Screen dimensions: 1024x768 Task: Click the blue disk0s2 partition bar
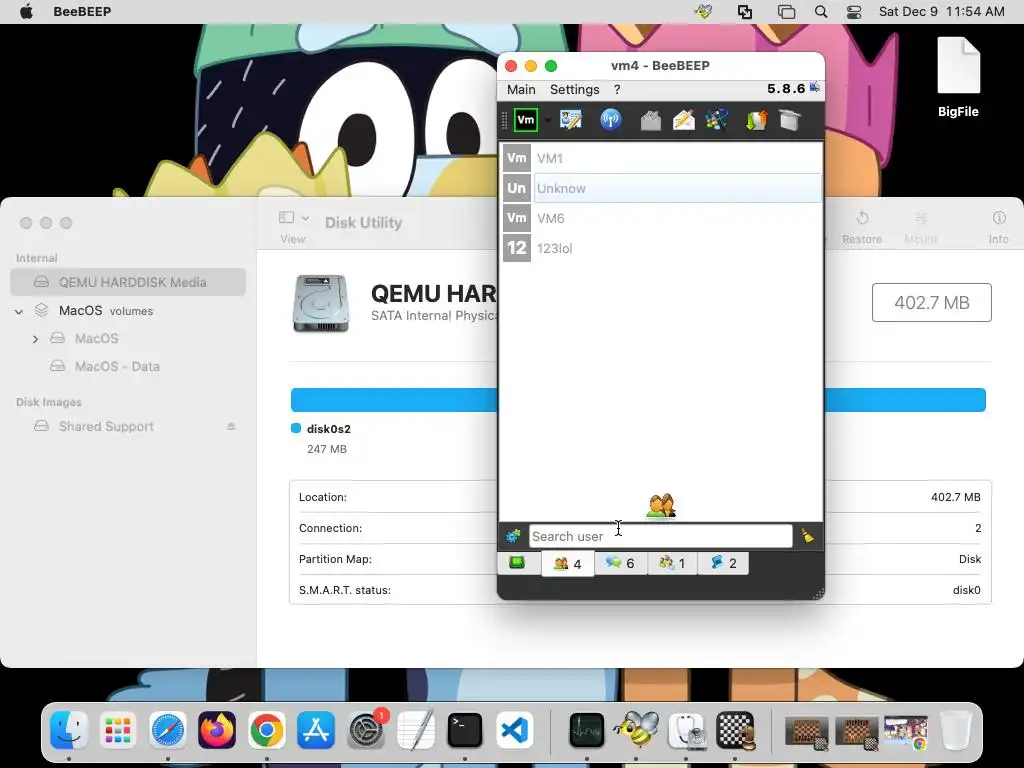pyautogui.click(x=638, y=400)
